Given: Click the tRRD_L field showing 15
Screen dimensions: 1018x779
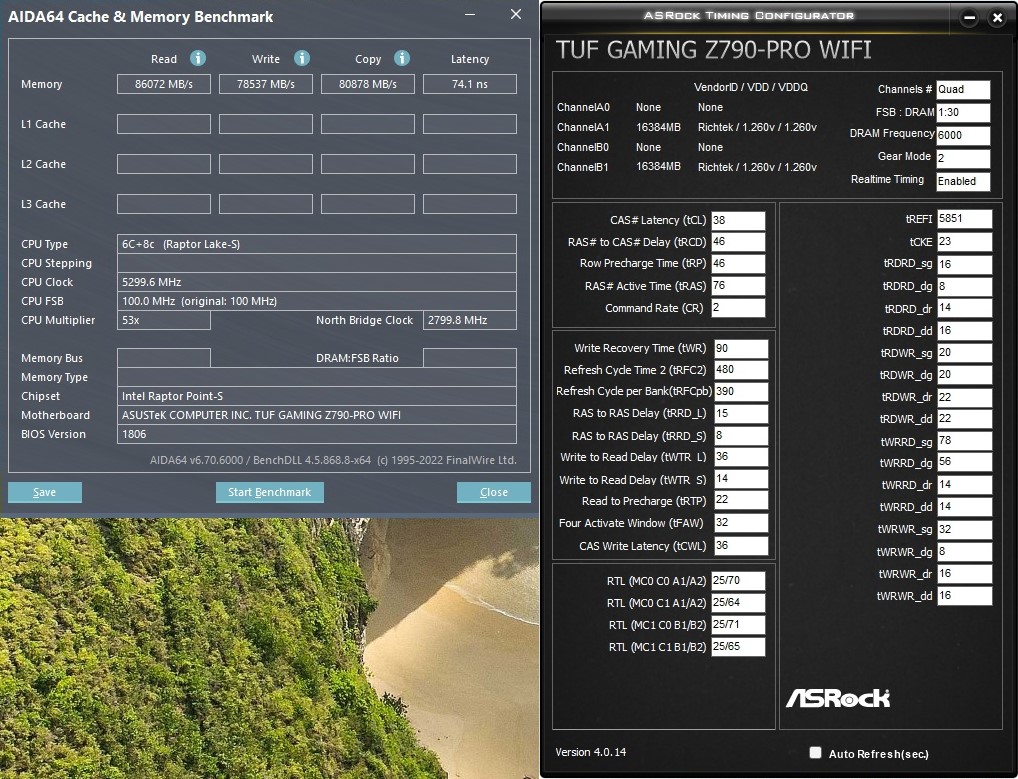Looking at the screenshot, I should pyautogui.click(x=741, y=414).
